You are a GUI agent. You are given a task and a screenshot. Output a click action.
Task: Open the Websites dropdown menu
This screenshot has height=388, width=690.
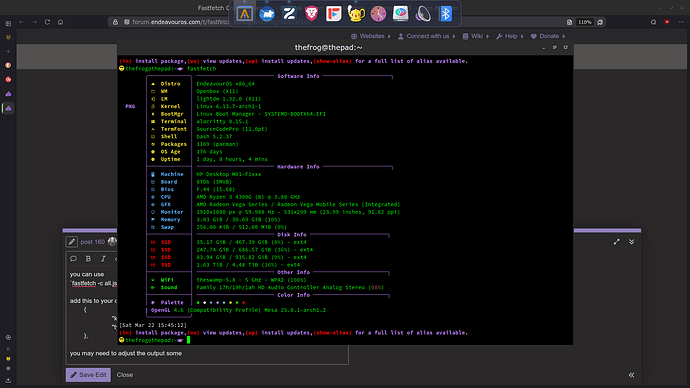(371, 36)
